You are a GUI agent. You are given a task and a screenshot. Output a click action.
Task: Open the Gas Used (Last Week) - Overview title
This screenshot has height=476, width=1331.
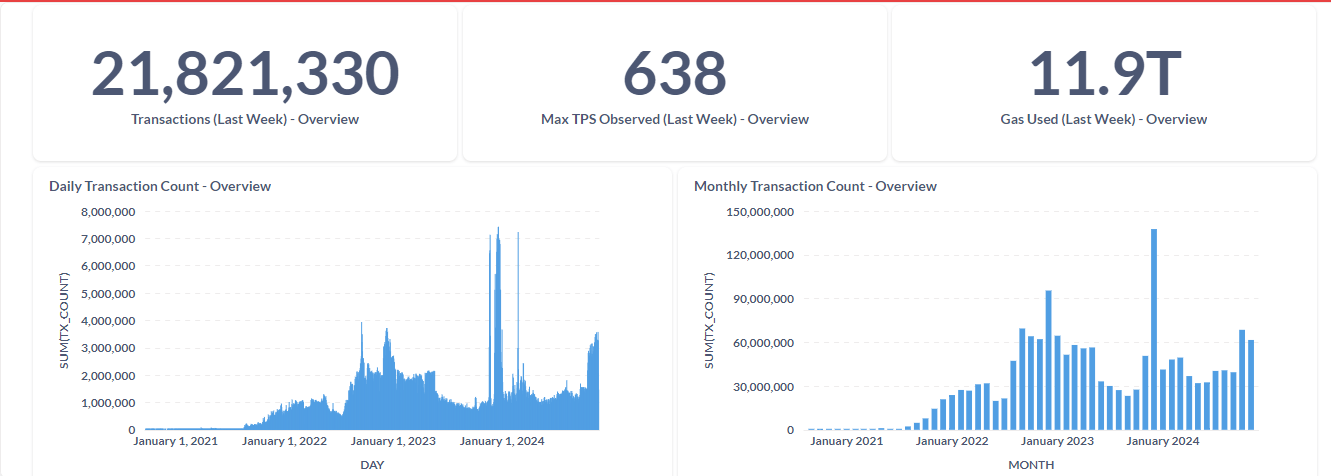pos(1104,119)
